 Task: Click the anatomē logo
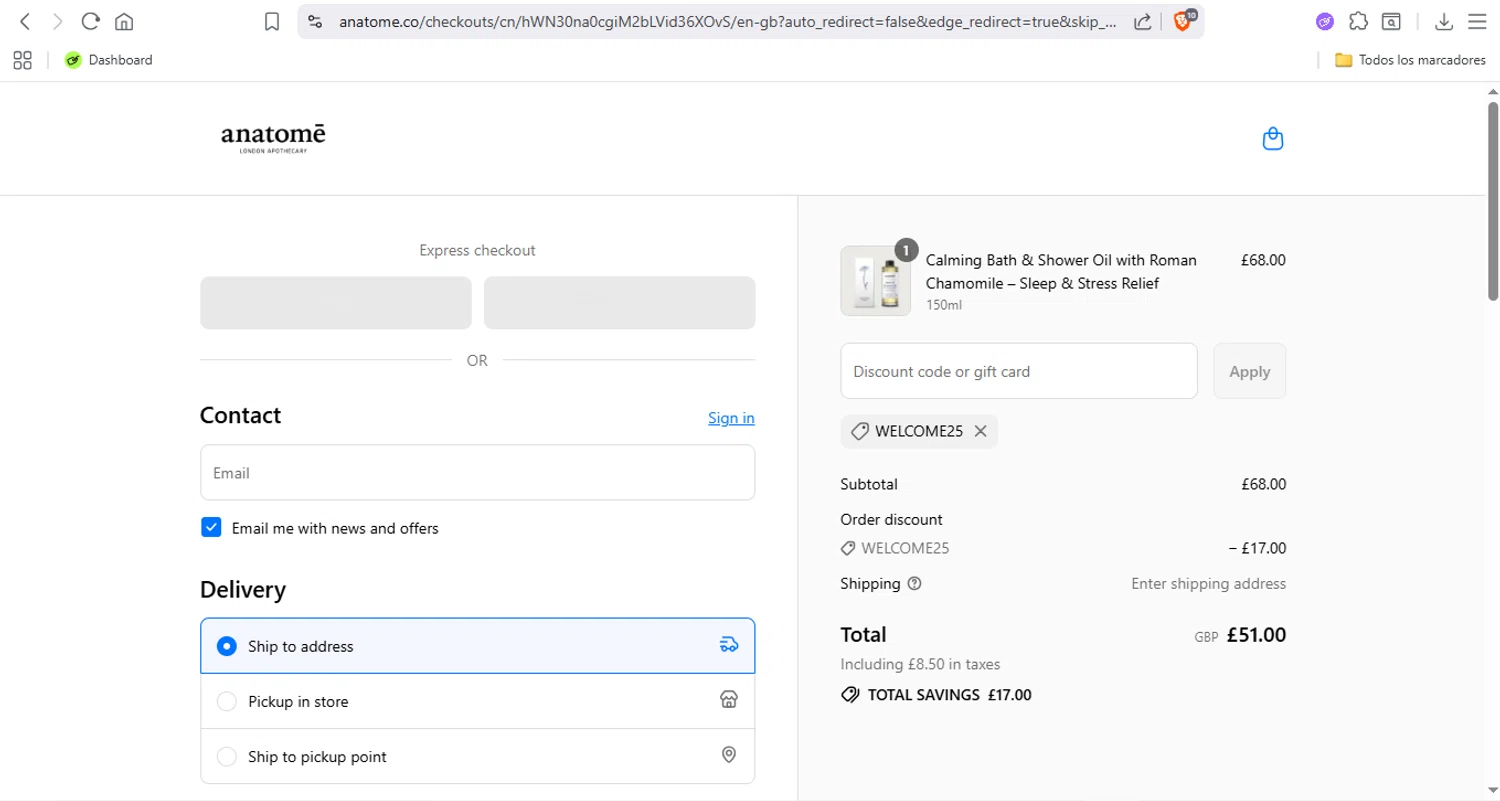tap(273, 139)
